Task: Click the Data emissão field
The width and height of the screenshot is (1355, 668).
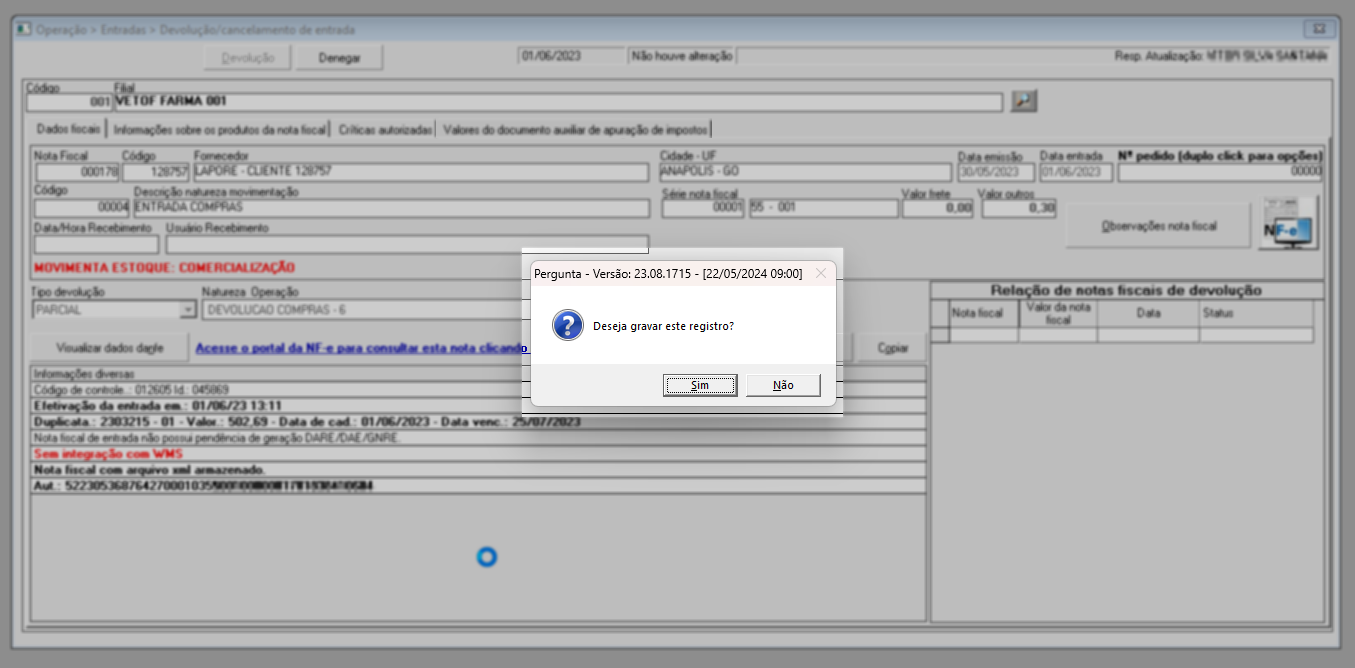Action: pos(995,172)
